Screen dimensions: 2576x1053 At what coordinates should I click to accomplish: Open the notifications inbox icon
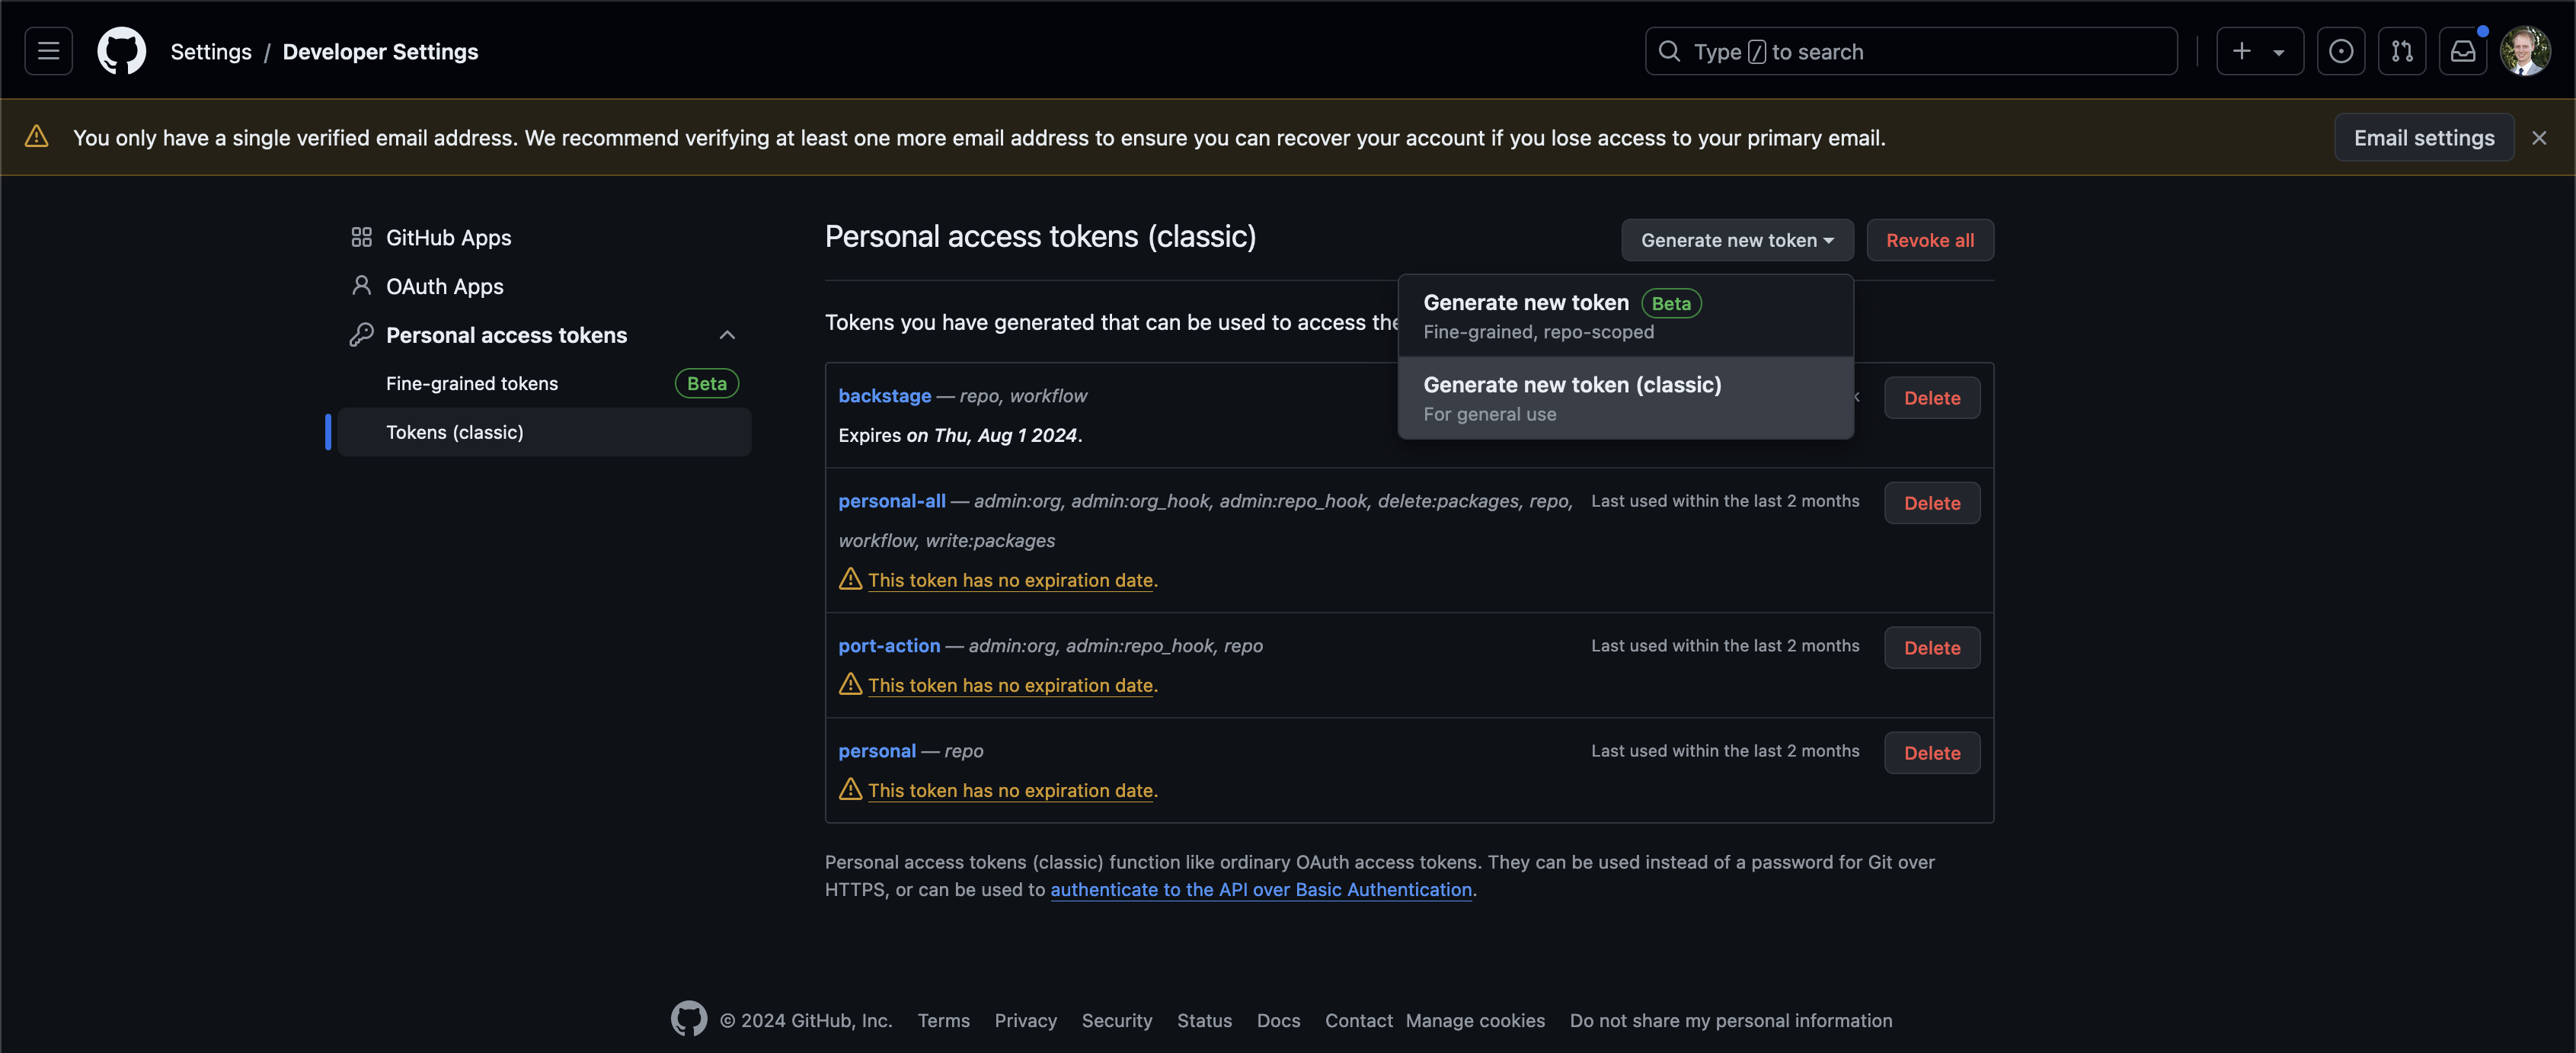click(x=2462, y=51)
